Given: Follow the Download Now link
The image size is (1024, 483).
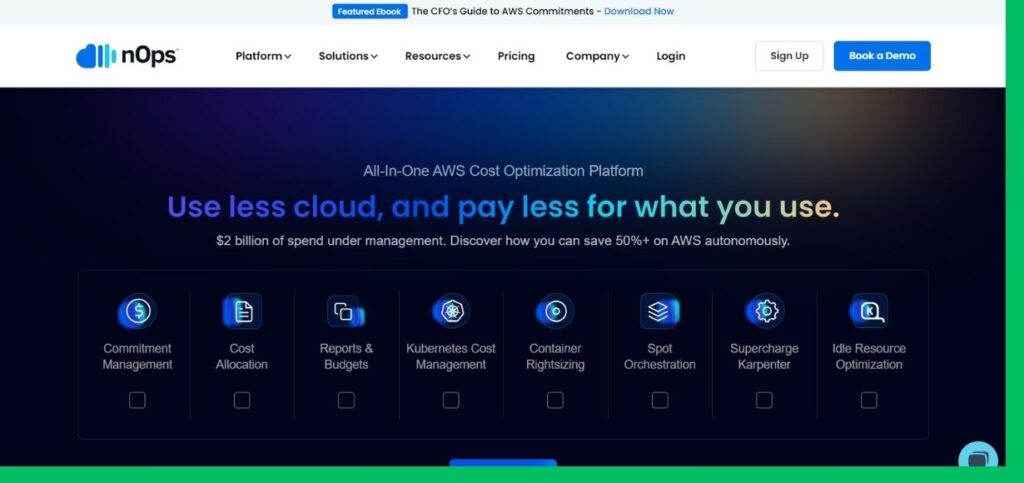Looking at the screenshot, I should click(639, 11).
